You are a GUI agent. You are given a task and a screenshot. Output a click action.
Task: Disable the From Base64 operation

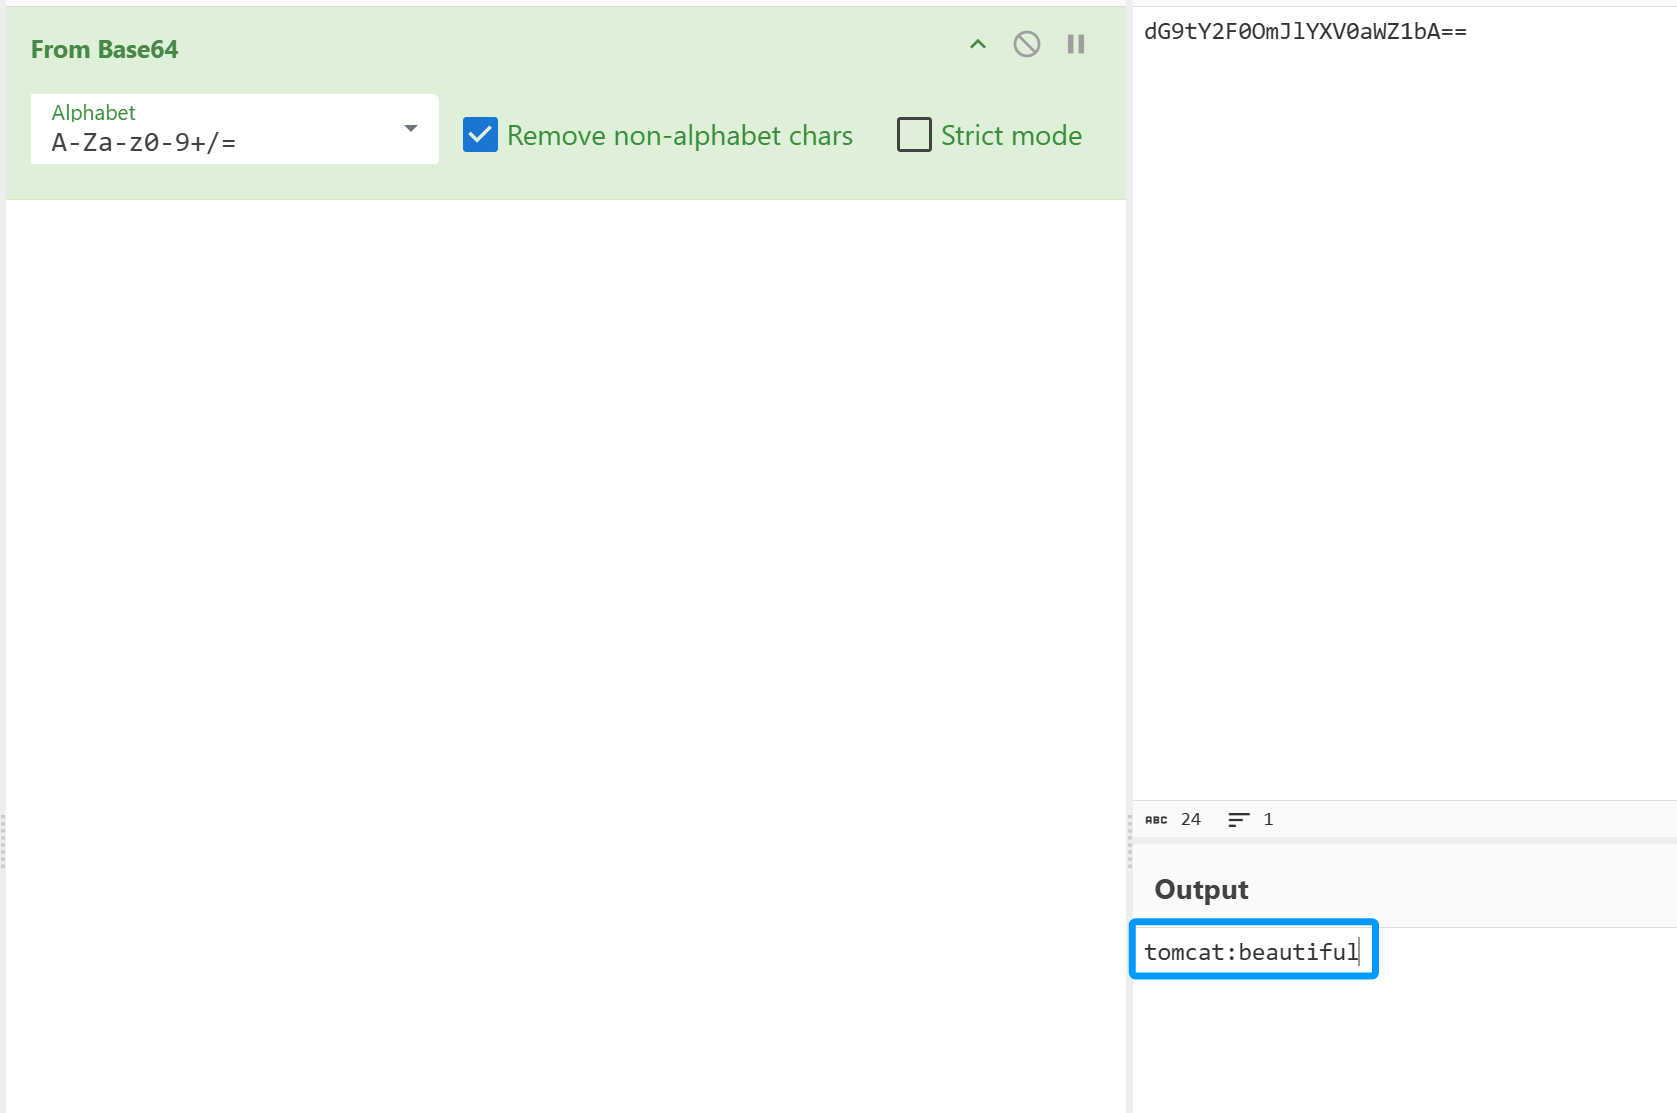[x=1027, y=44]
